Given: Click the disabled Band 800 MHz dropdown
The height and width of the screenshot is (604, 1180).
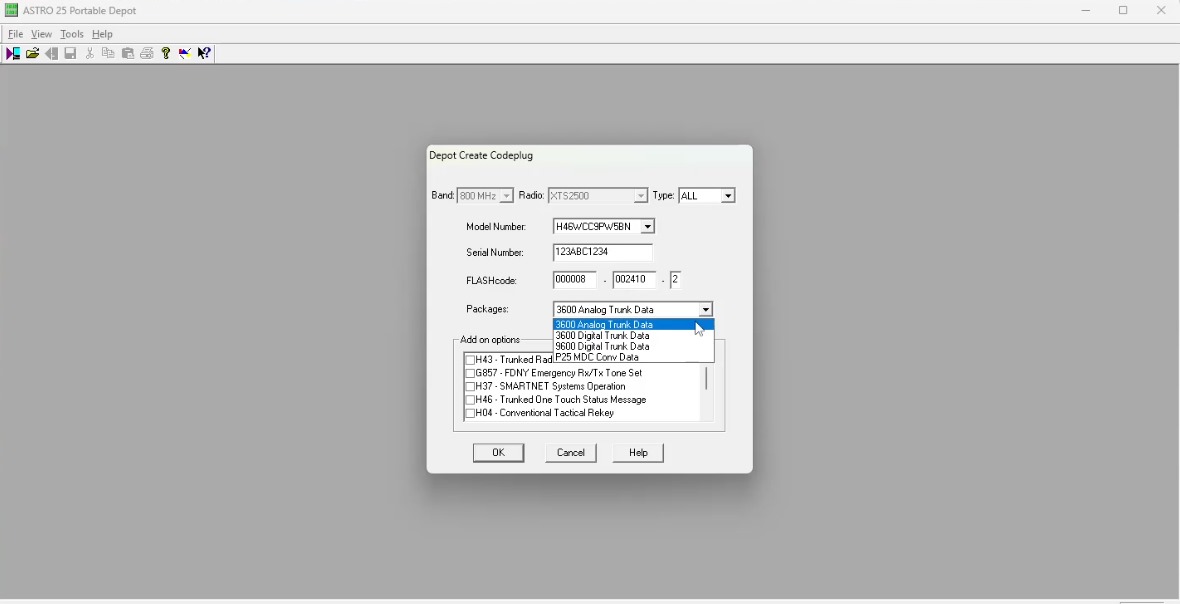Looking at the screenshot, I should pos(485,196).
